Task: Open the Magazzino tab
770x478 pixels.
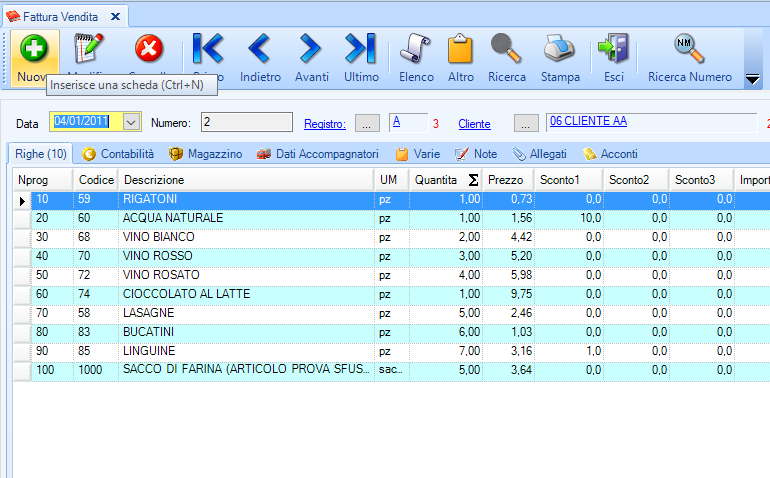Action: 205,154
